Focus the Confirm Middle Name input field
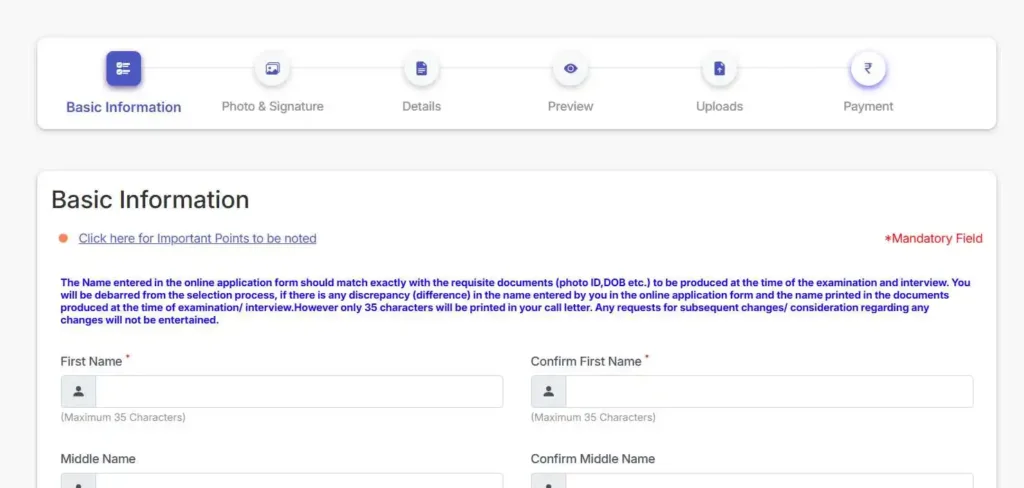1024x488 pixels. point(769,481)
